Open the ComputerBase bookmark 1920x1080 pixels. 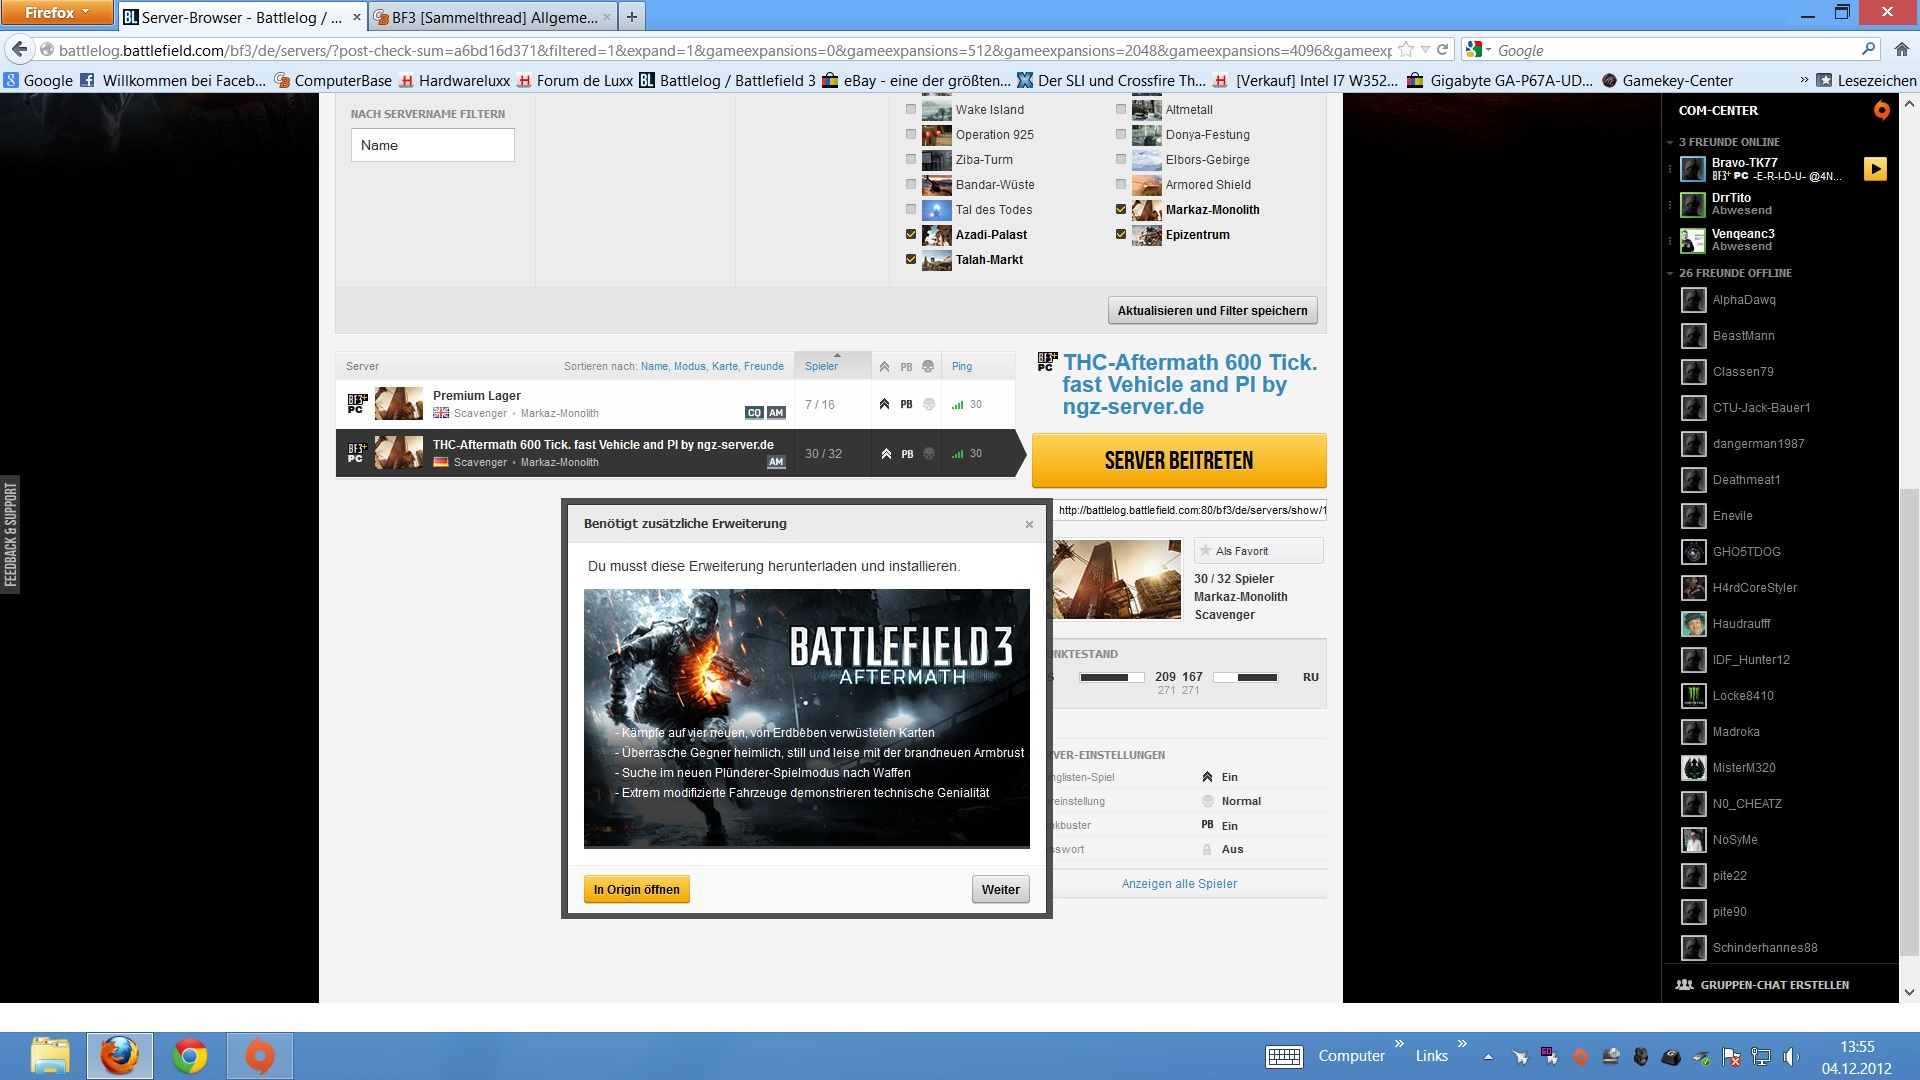(333, 80)
